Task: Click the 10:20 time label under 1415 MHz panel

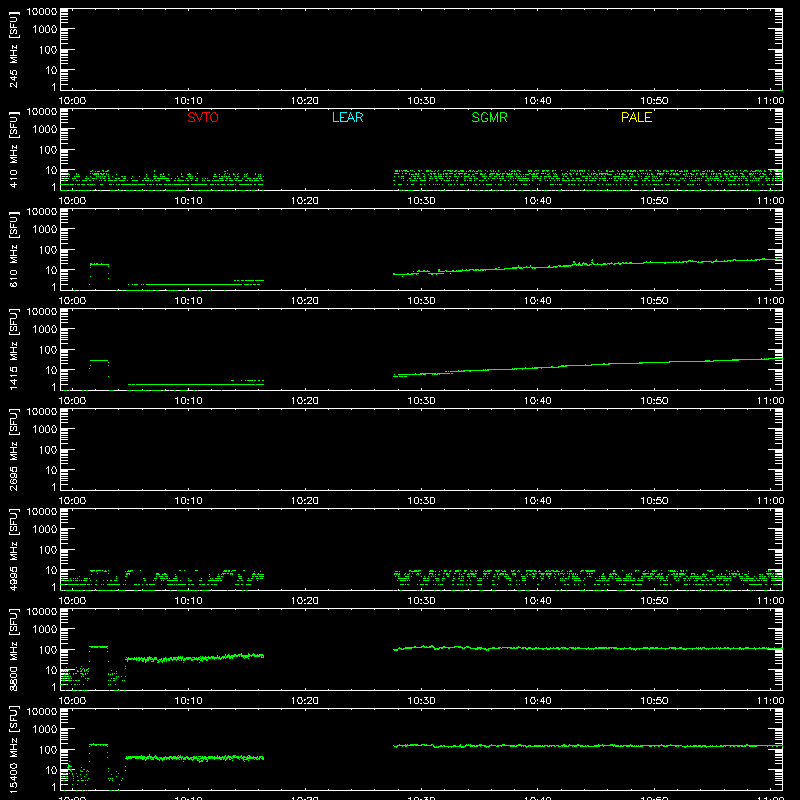Action: [x=305, y=401]
